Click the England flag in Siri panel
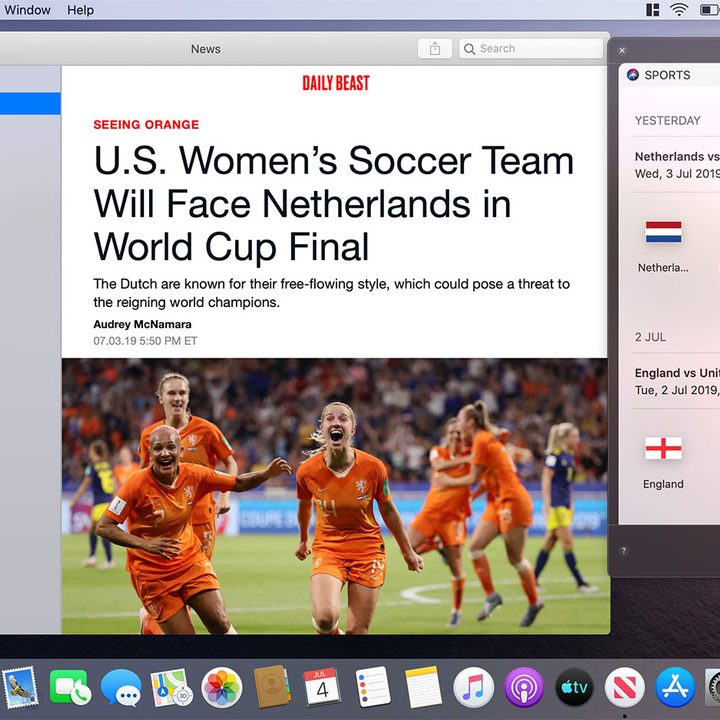Screen dimensions: 720x720 [663, 448]
